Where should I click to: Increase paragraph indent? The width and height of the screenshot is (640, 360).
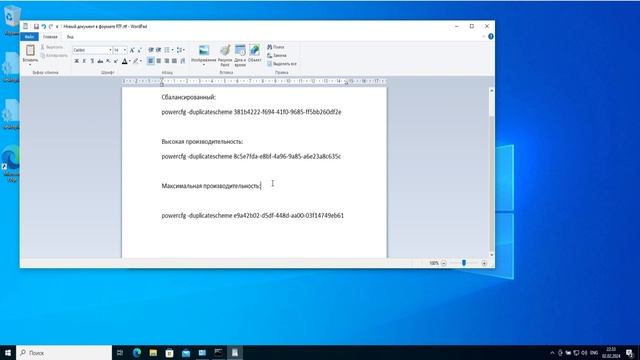[x=158, y=50]
